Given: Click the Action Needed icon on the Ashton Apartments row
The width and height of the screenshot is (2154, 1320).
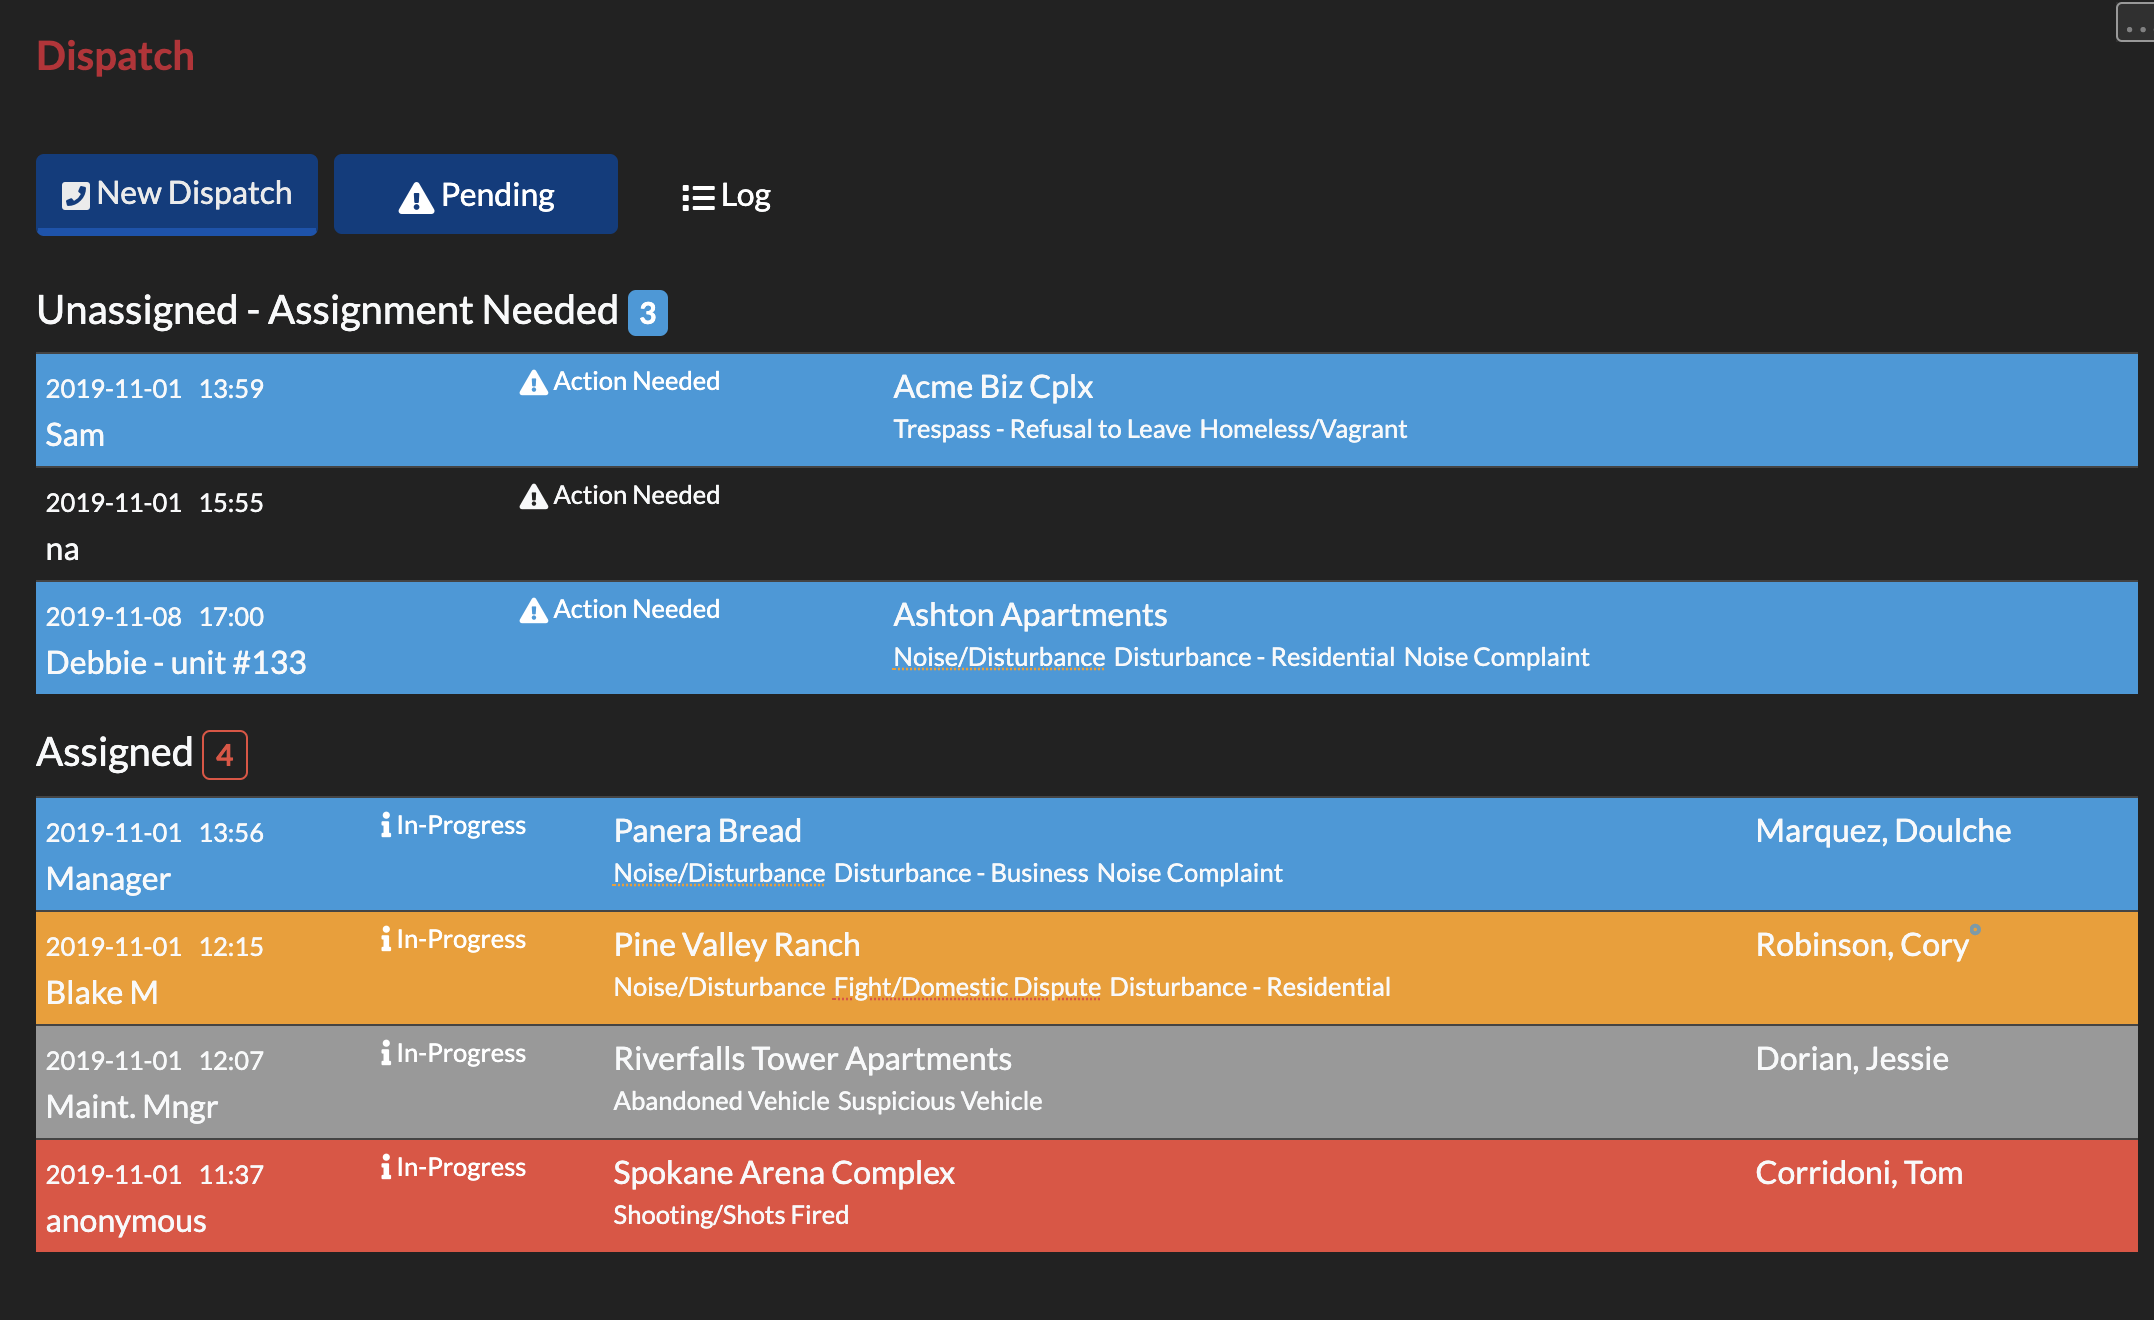Looking at the screenshot, I should [532, 609].
